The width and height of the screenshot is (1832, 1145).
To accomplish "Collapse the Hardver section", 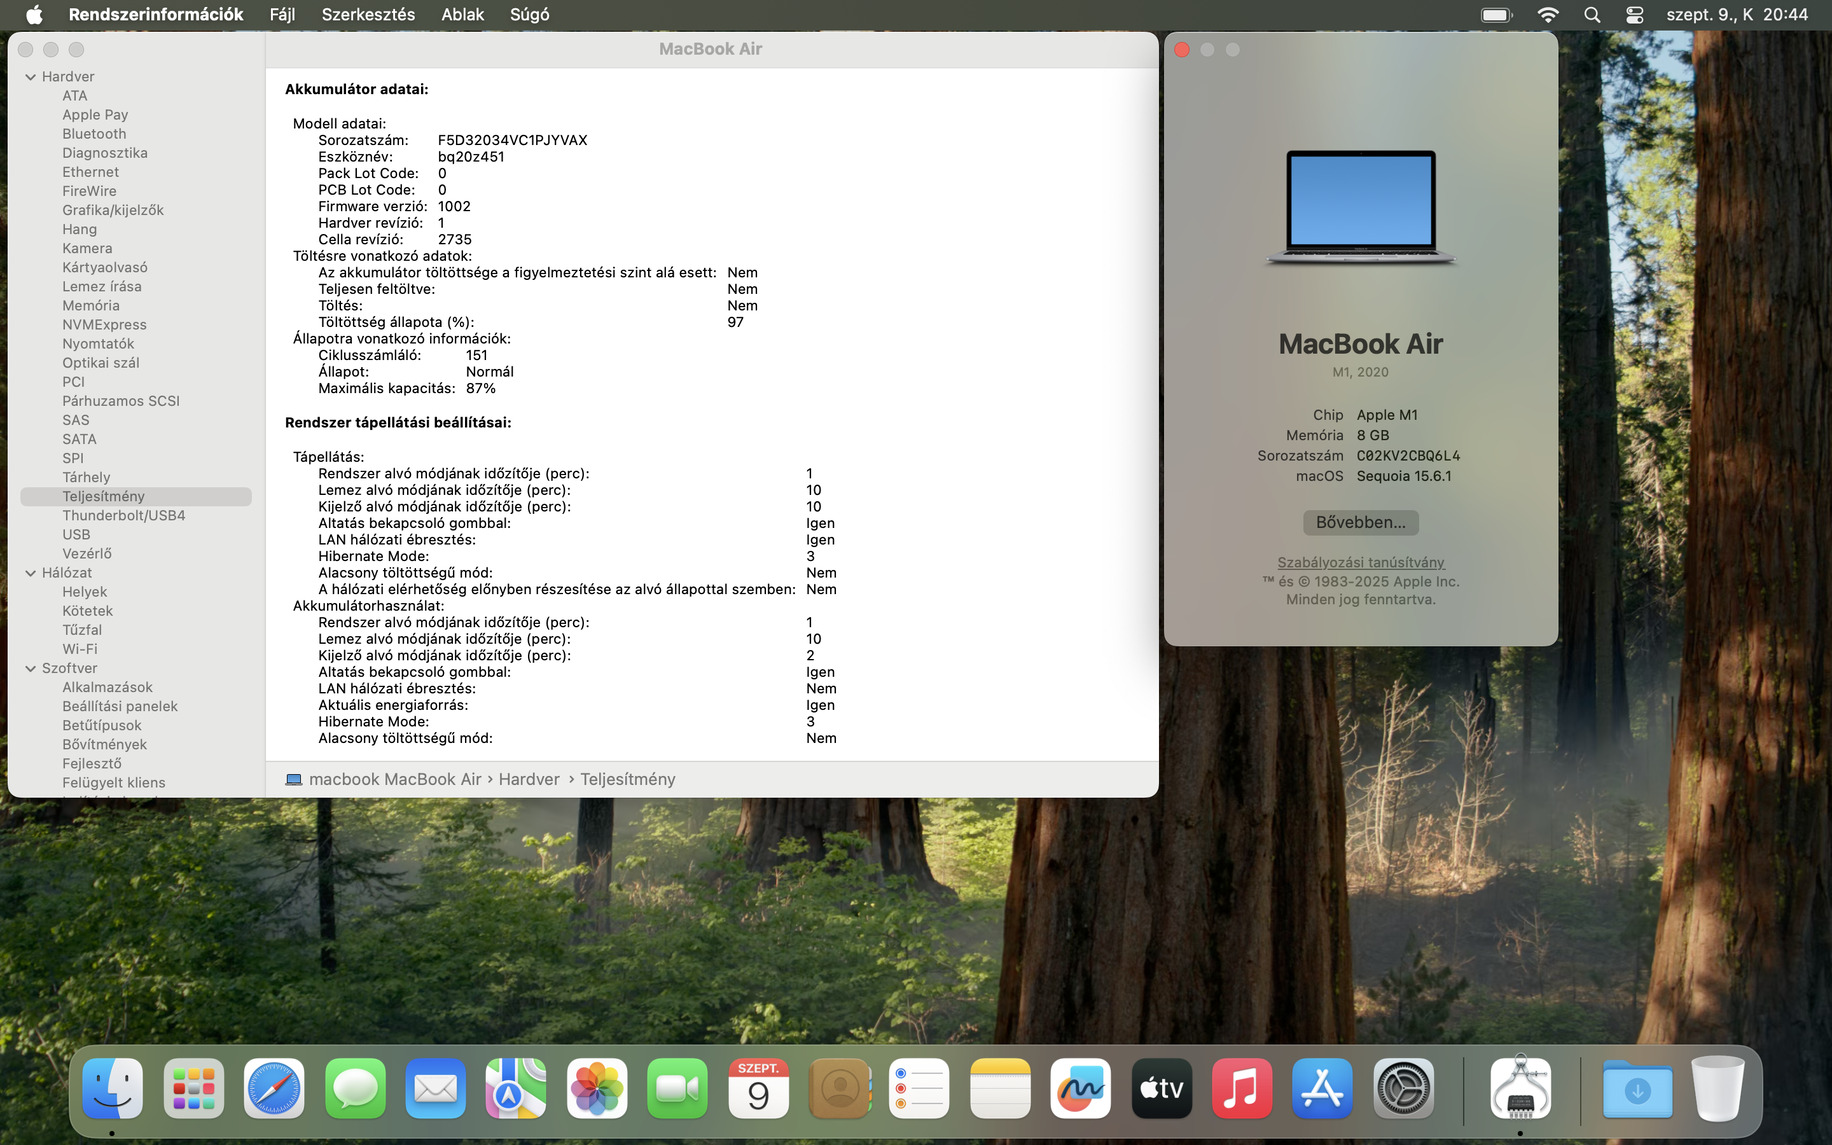I will click(31, 77).
